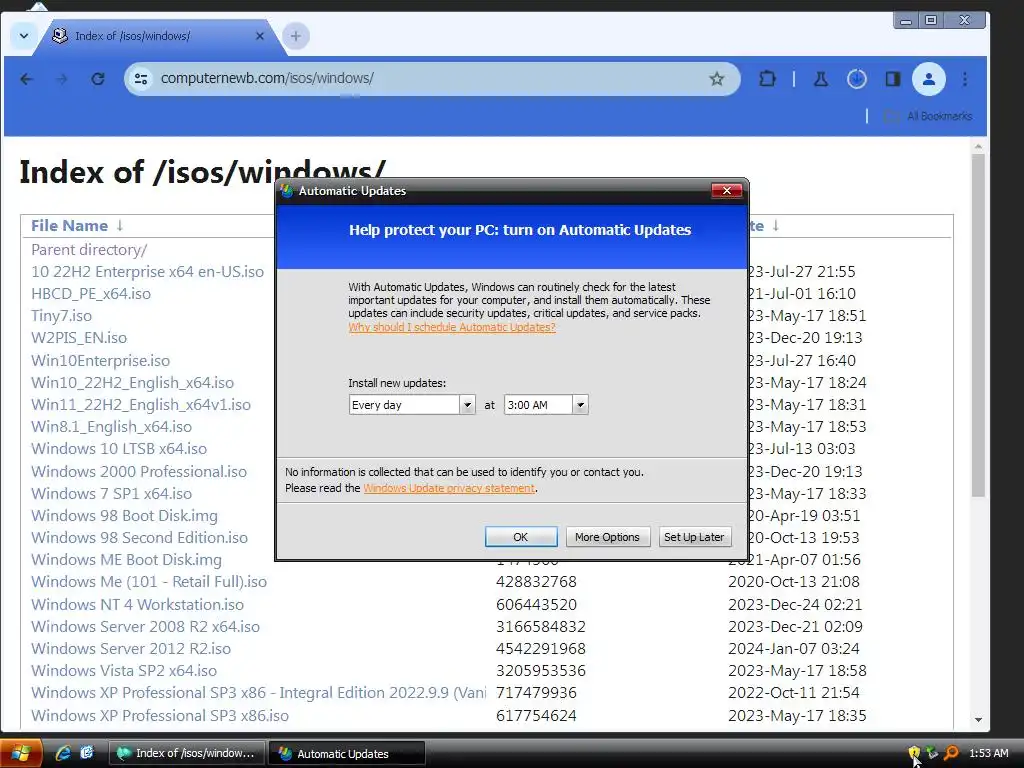The image size is (1024, 768).
Task: Open Why should I schedule Automatic Updates link
Action: (452, 327)
